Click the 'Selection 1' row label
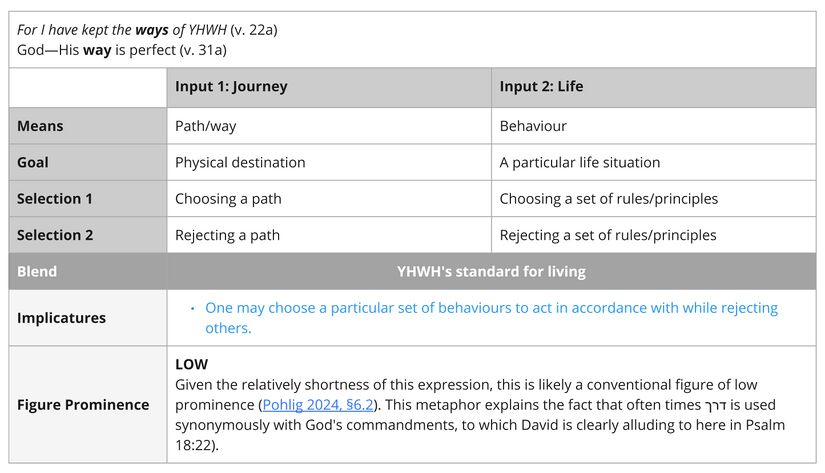 (55, 199)
